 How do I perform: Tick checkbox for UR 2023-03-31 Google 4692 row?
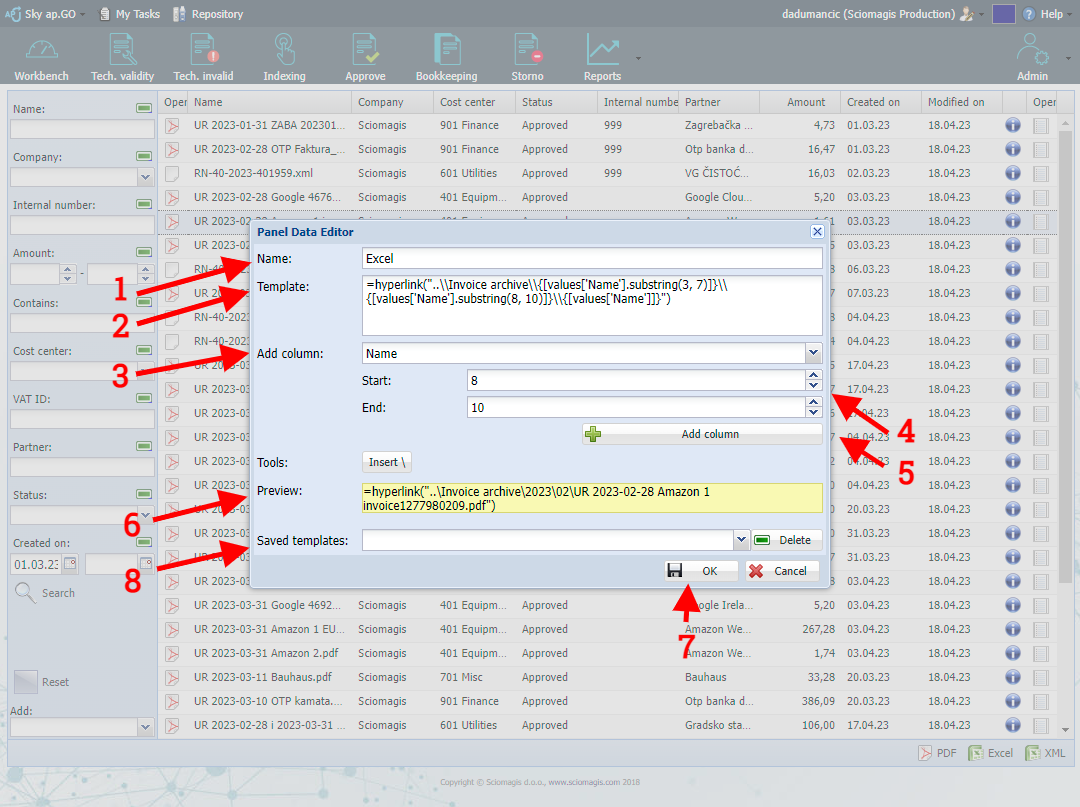pos(1041,605)
